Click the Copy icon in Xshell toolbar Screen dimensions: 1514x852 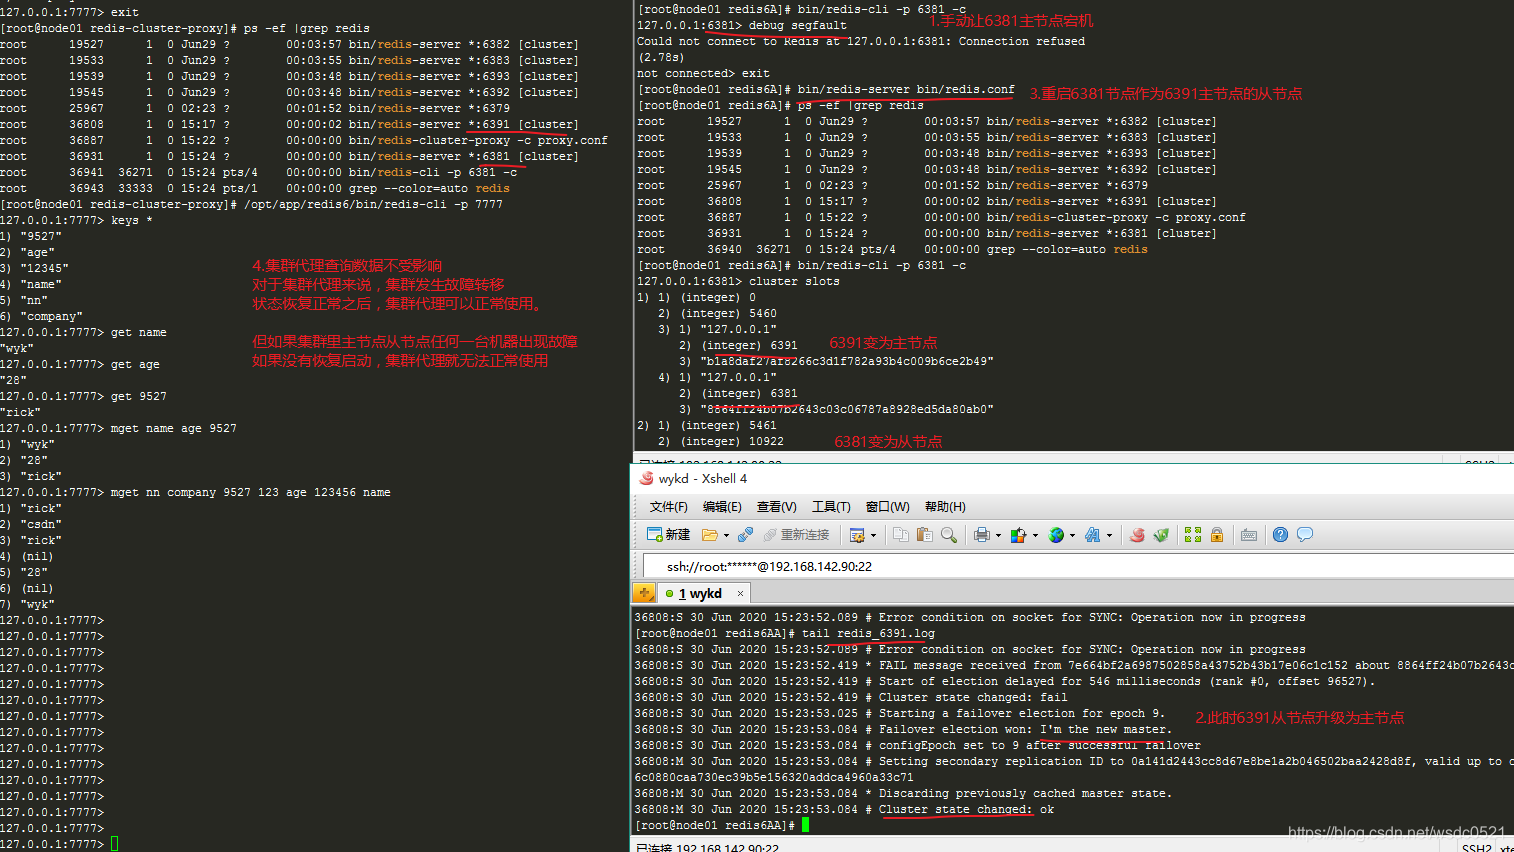901,535
